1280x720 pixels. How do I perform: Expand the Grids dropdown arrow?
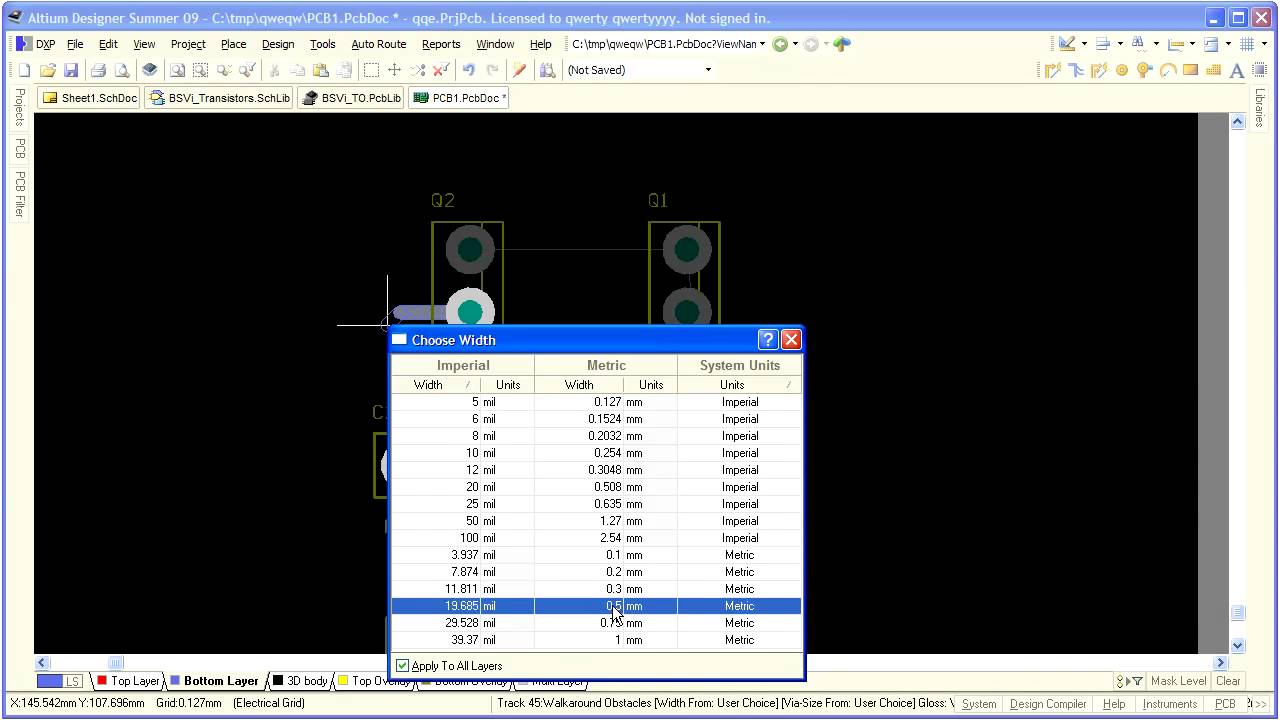click(x=1264, y=44)
